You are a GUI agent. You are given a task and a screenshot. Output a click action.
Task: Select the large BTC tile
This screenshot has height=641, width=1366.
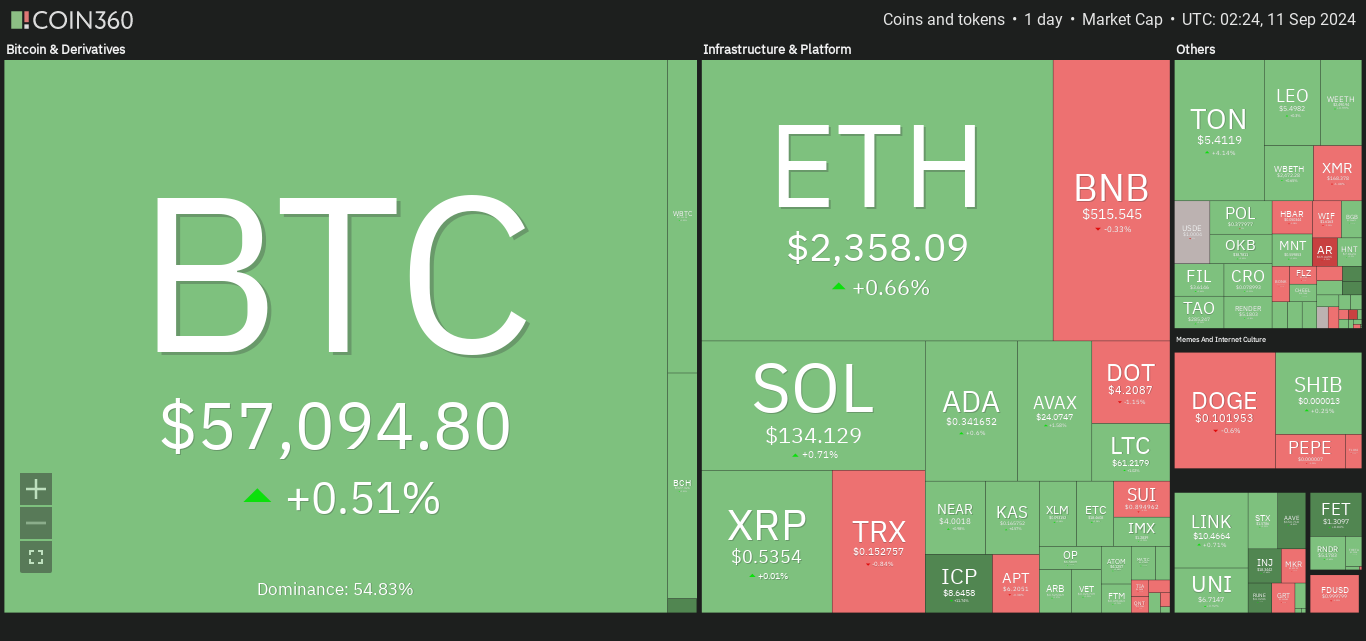coord(336,336)
